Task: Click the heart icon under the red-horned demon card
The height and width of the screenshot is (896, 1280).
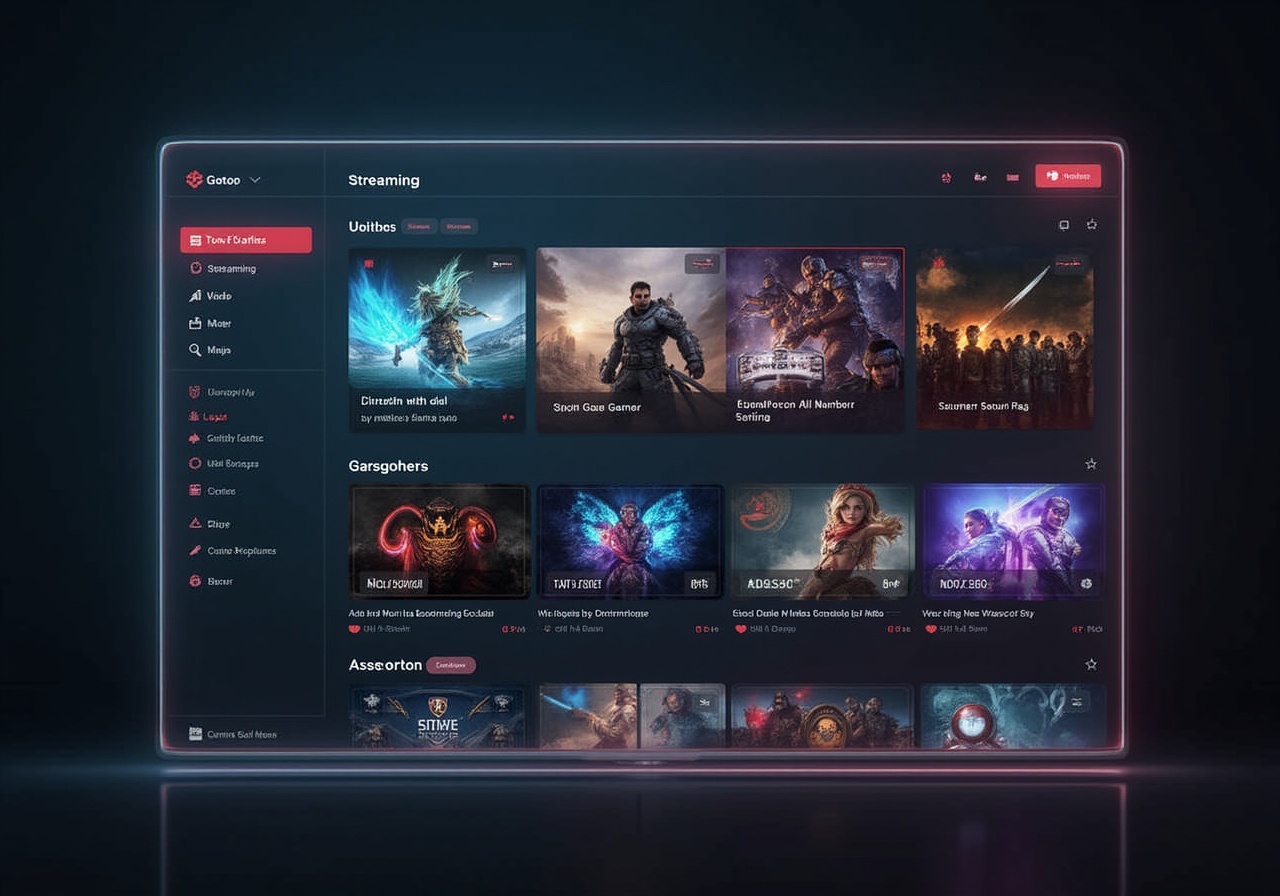Action: (354, 629)
